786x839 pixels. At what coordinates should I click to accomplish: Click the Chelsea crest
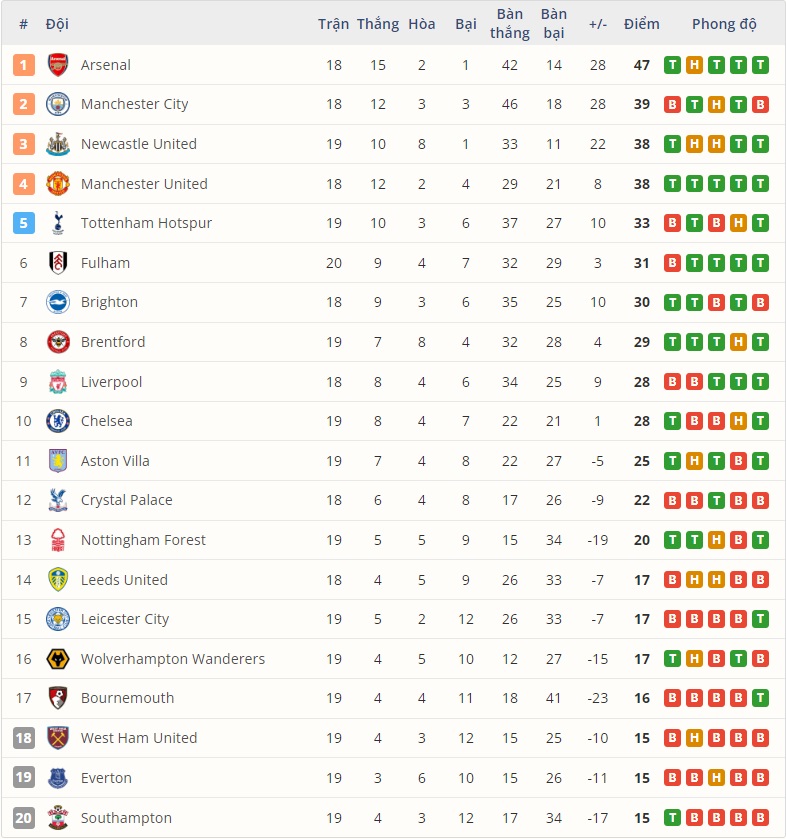[57, 421]
